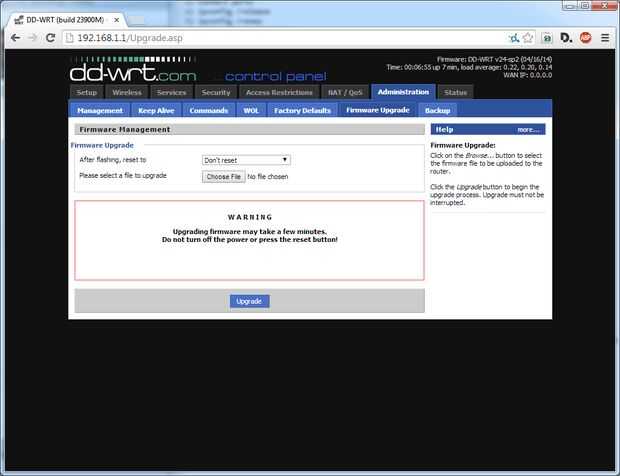Switch to the Keep Alive sub-tab

coord(156,110)
